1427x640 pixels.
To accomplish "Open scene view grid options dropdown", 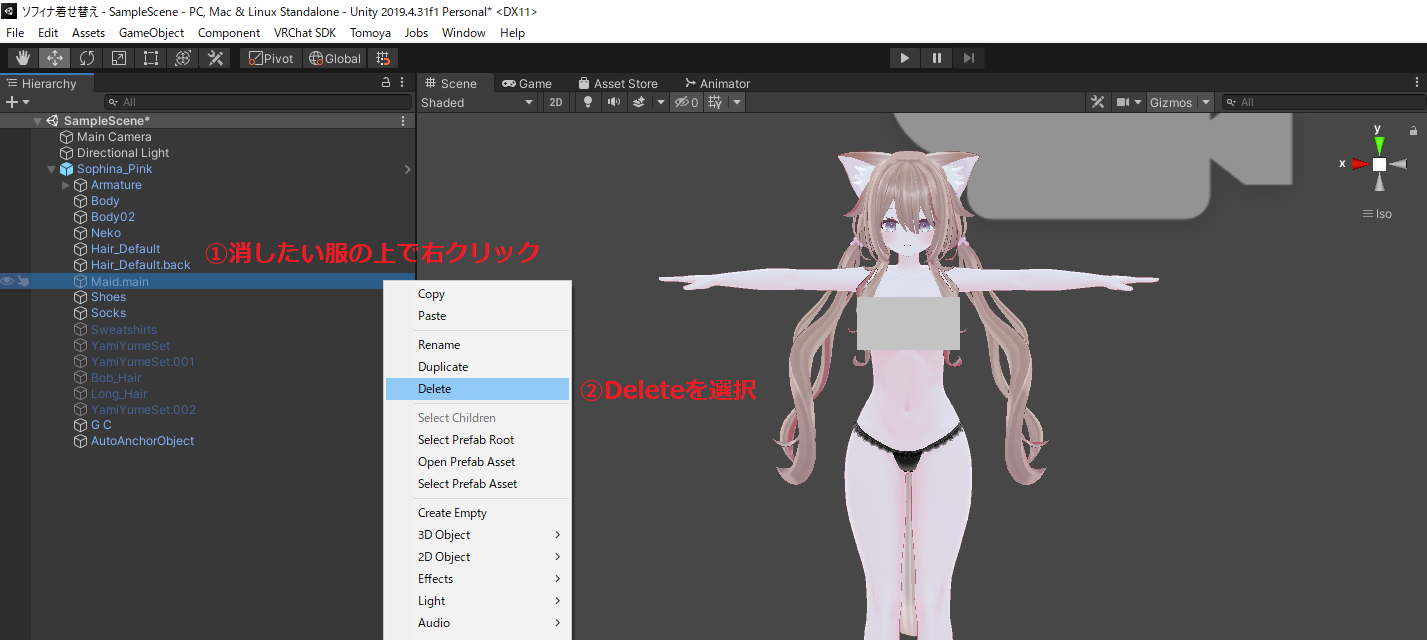I will coord(737,102).
